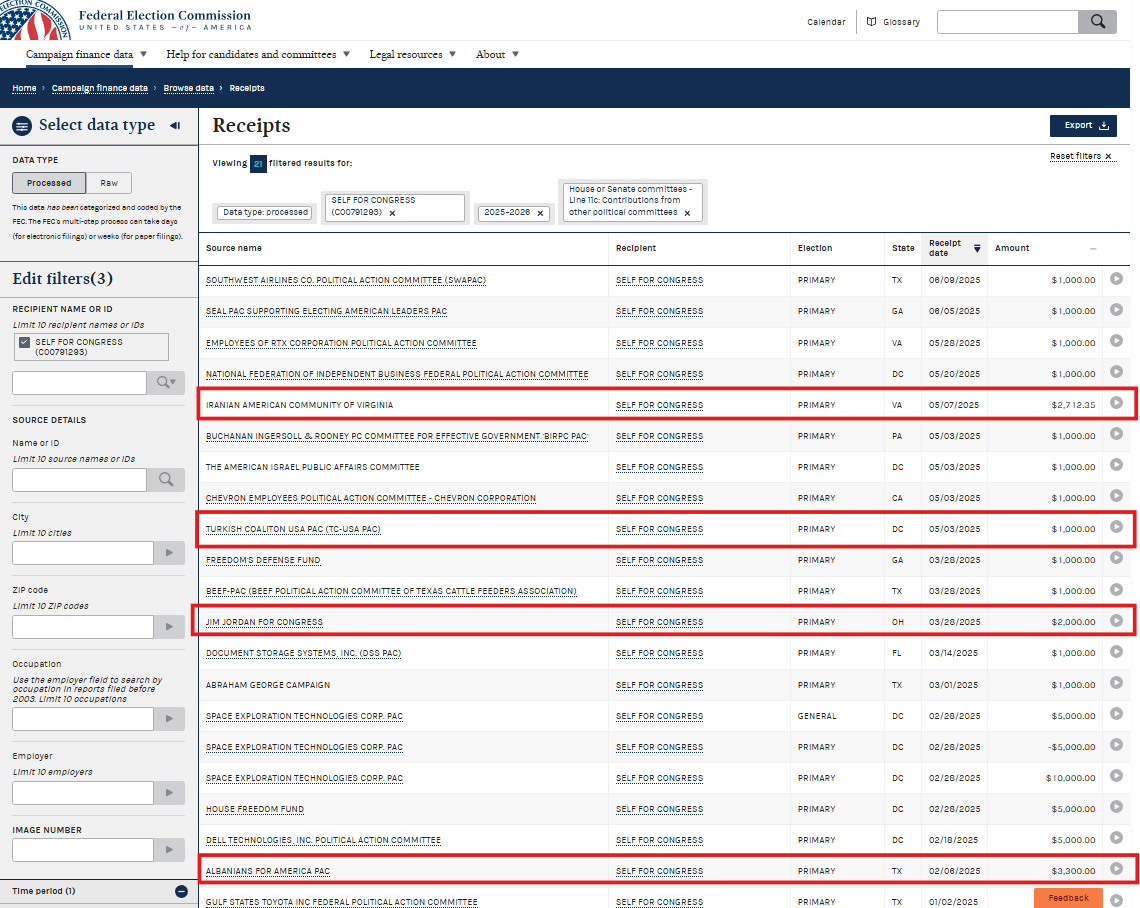Open Space Exploration Technologies GENERAL row source

304,716
